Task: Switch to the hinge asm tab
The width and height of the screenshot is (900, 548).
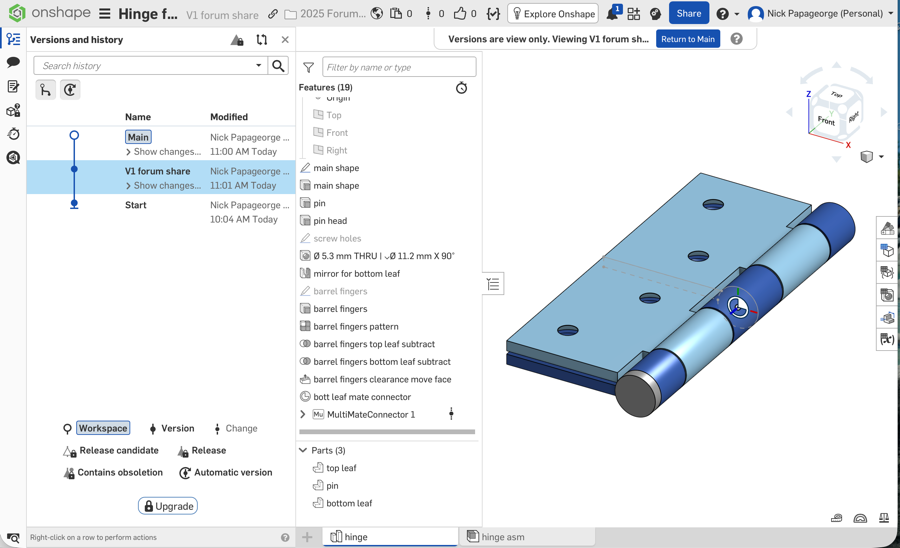Action: pos(502,537)
